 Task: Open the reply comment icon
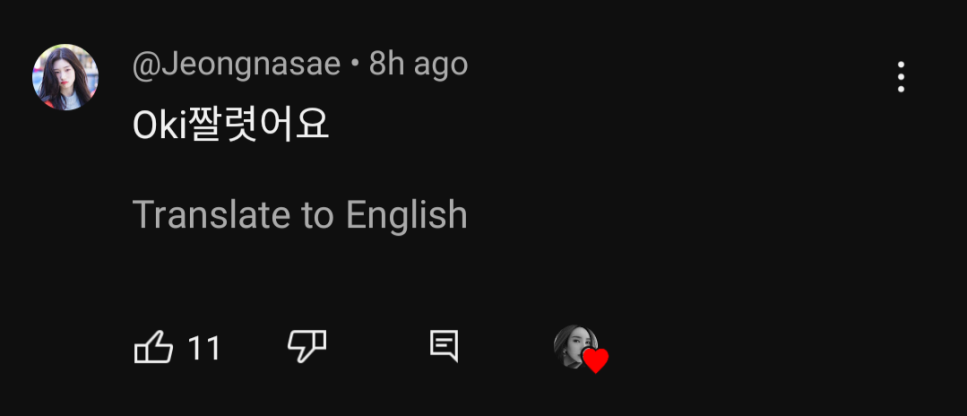click(443, 347)
